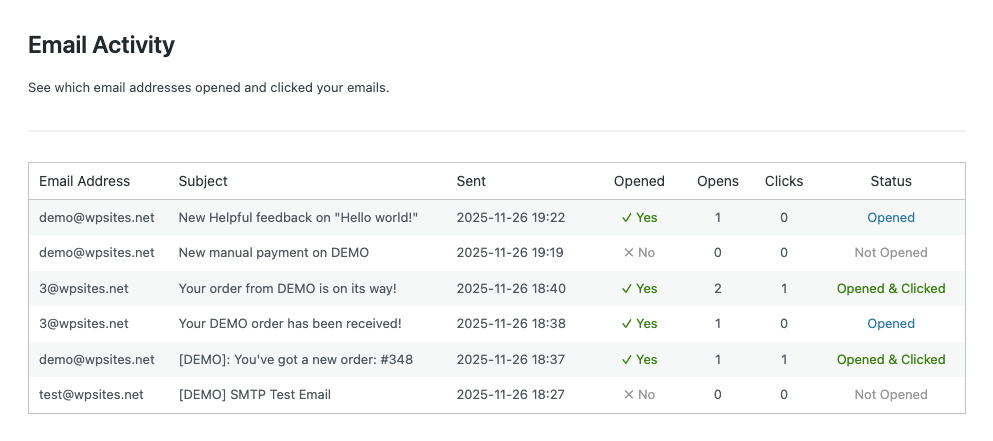Click the Email Activity heading

point(101,45)
